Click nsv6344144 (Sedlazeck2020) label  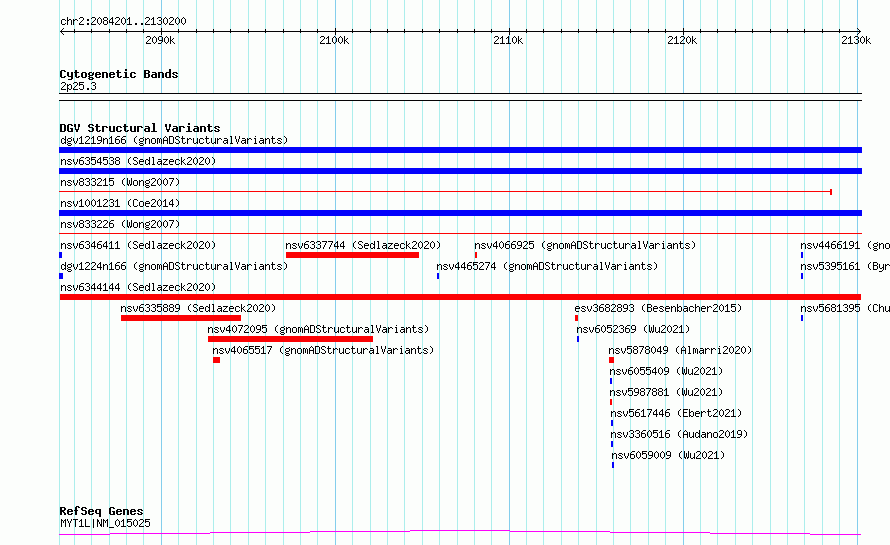click(x=138, y=287)
